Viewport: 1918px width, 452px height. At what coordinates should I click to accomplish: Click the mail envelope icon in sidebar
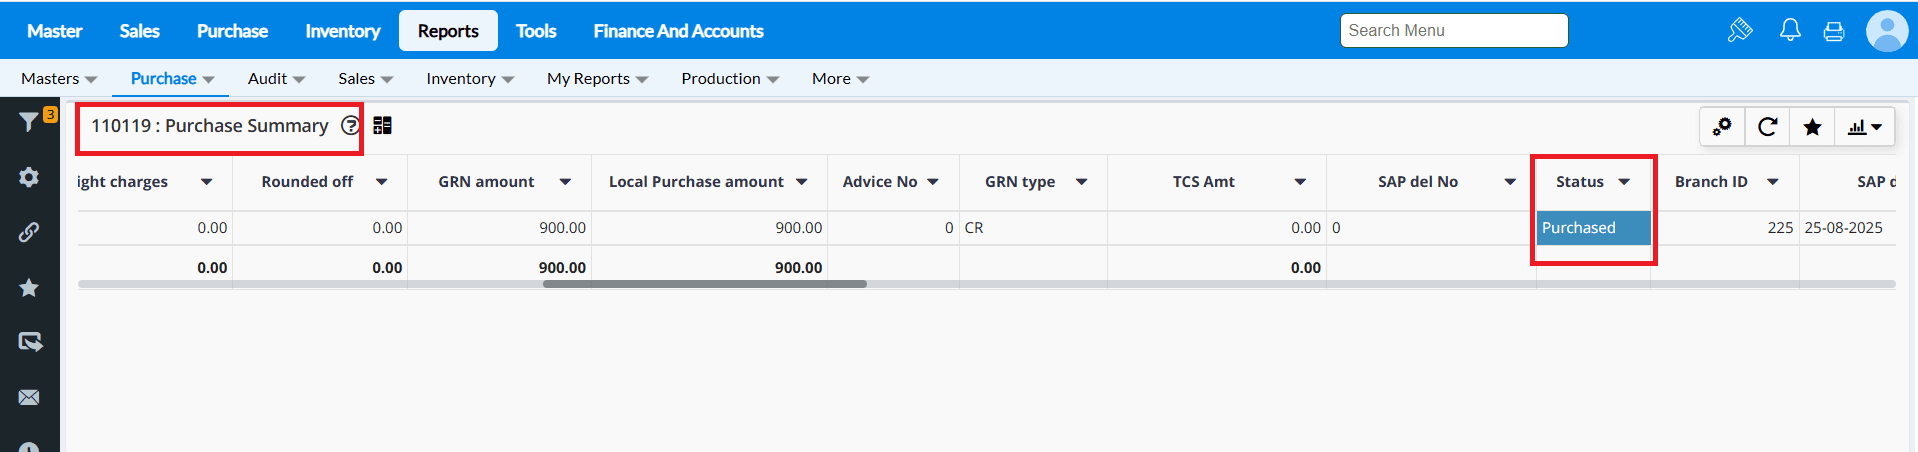tap(29, 397)
